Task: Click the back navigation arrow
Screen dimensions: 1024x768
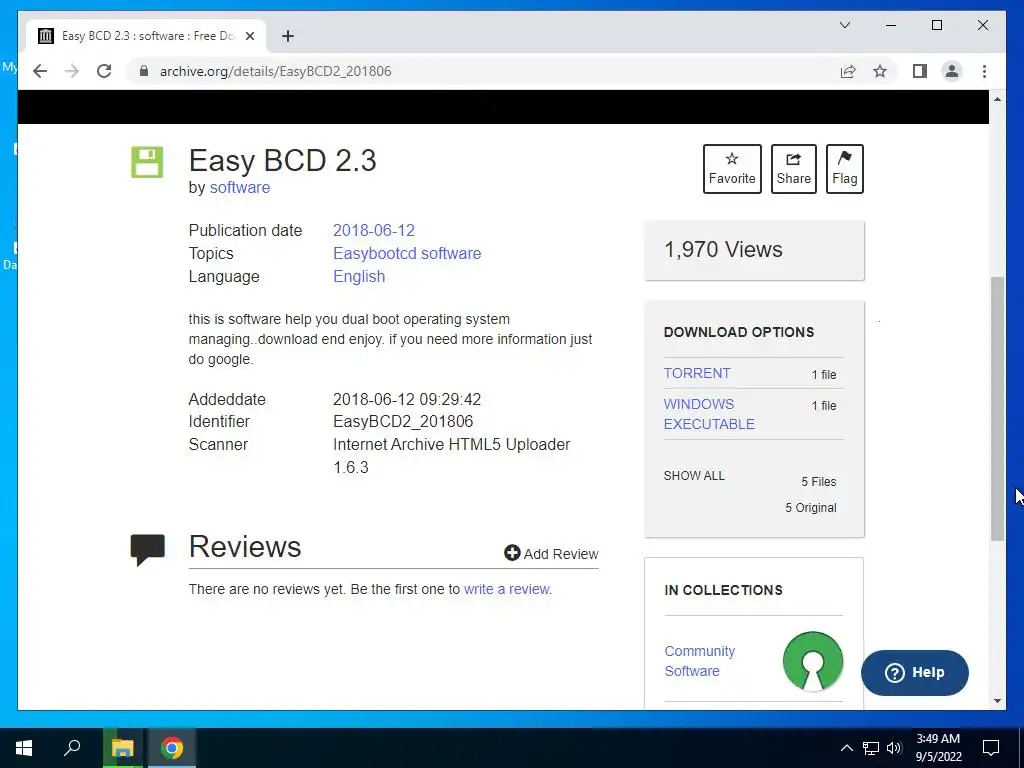Action: [x=40, y=71]
